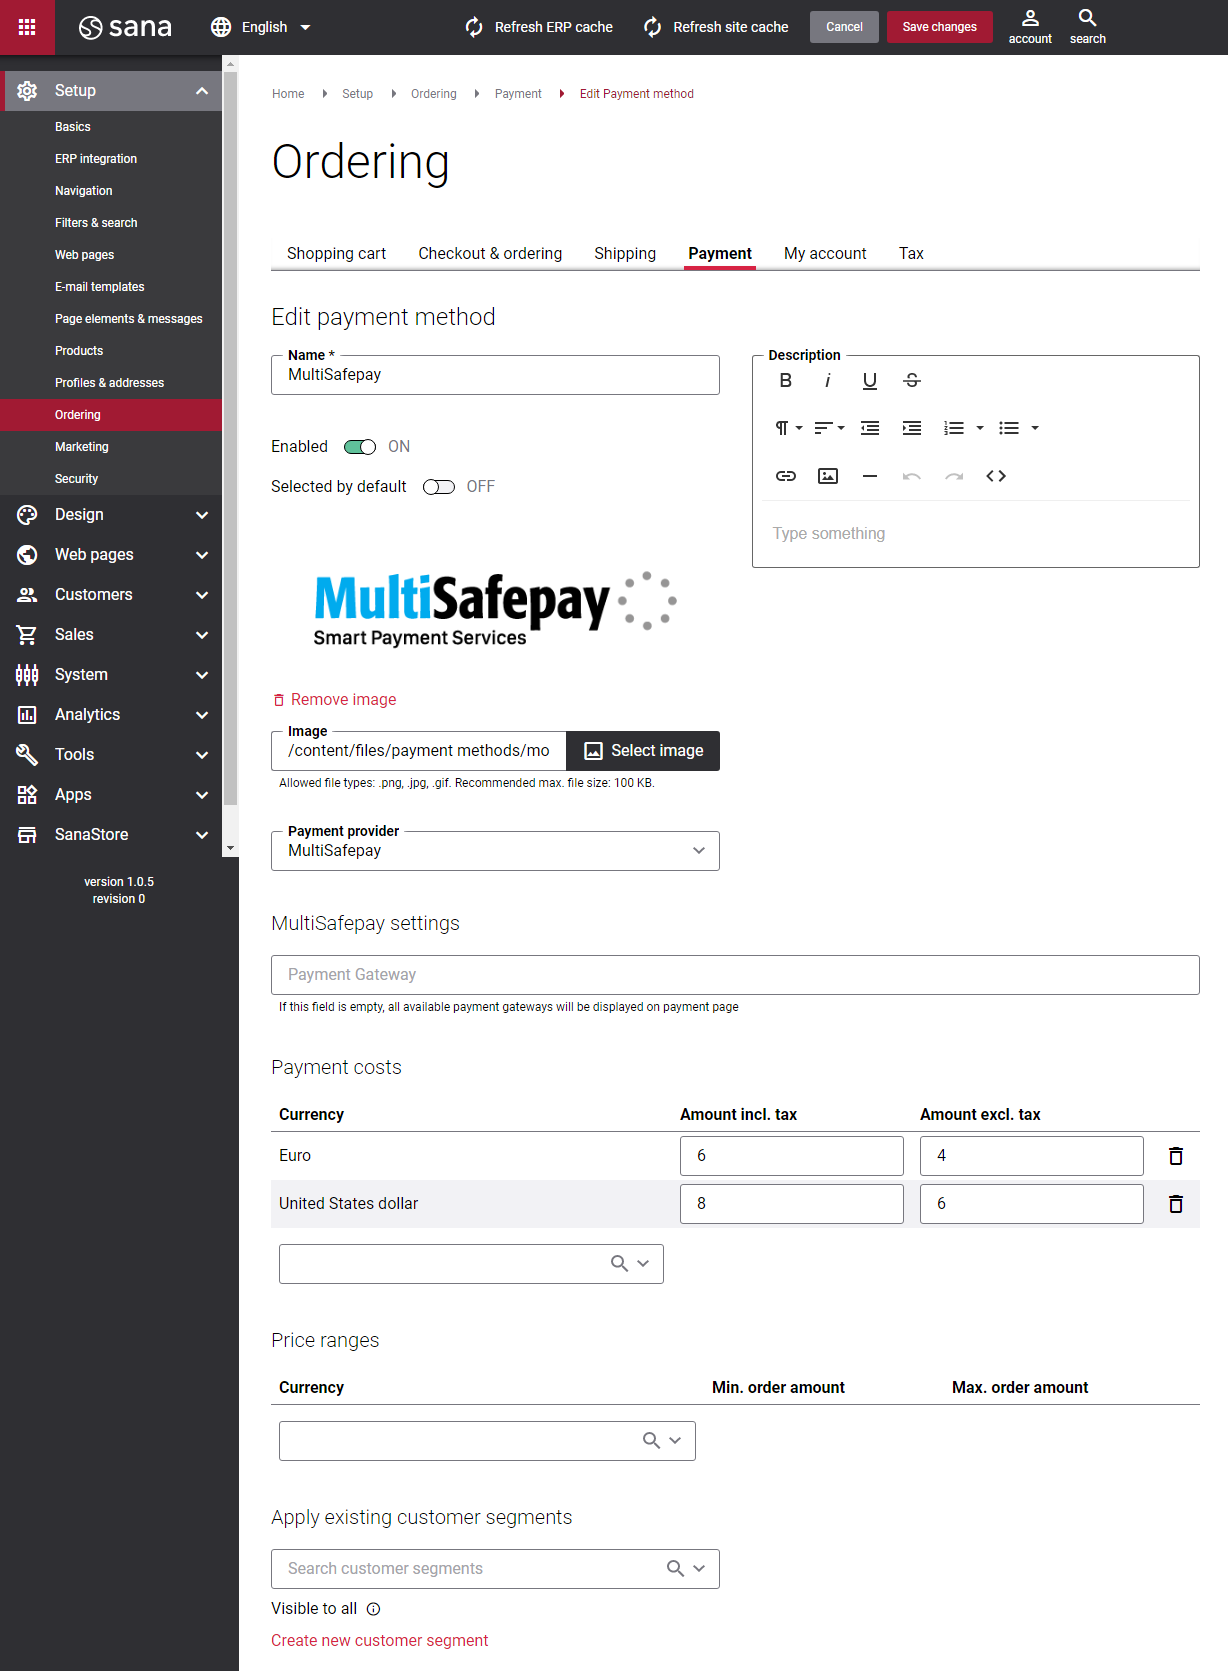Click the Setup gear icon in sidebar
The height and width of the screenshot is (1671, 1228).
pyautogui.click(x=27, y=91)
